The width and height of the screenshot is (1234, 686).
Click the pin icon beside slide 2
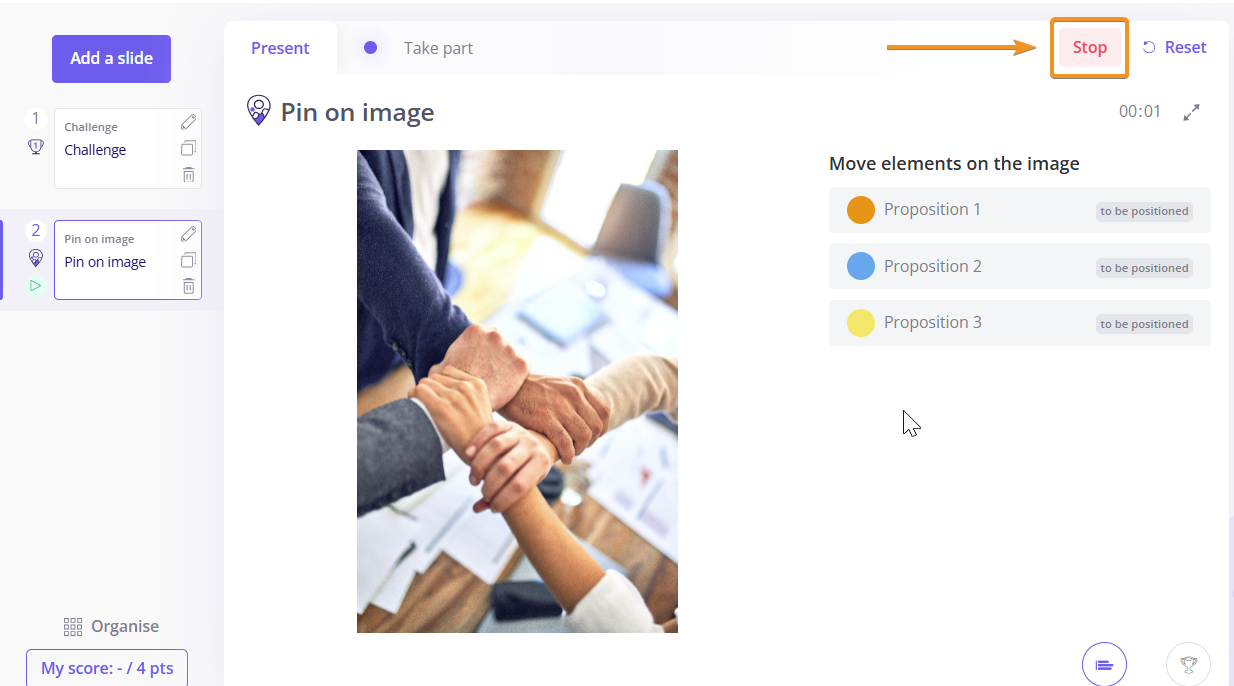36,259
